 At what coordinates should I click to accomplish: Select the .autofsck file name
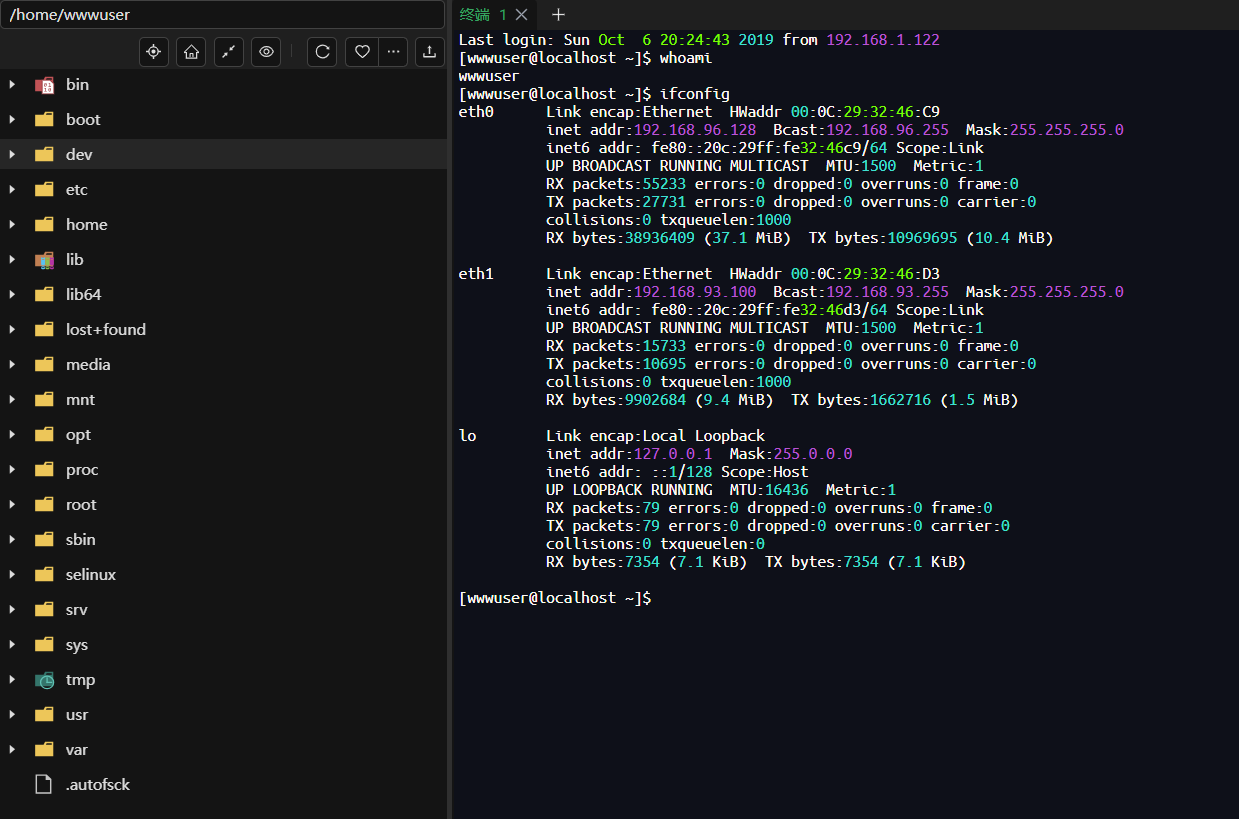tap(98, 784)
